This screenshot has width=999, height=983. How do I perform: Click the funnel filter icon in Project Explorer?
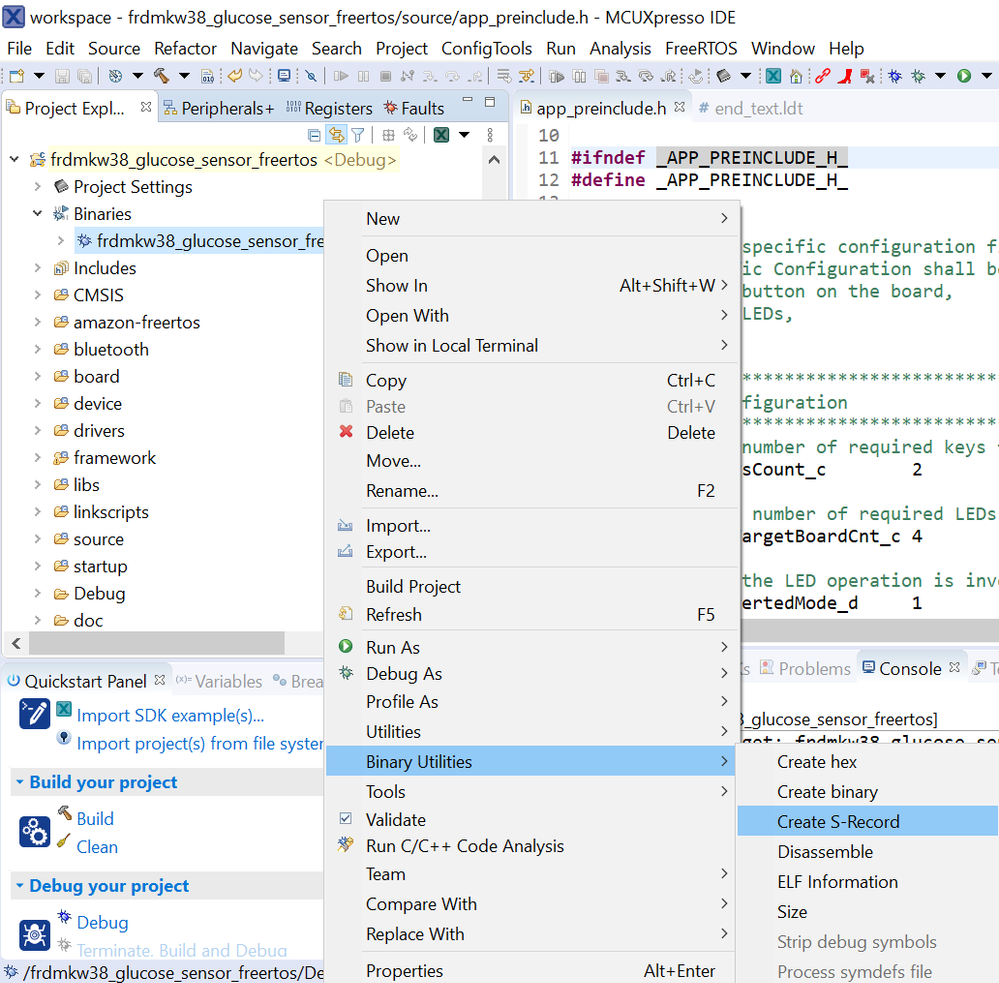pyautogui.click(x=358, y=135)
